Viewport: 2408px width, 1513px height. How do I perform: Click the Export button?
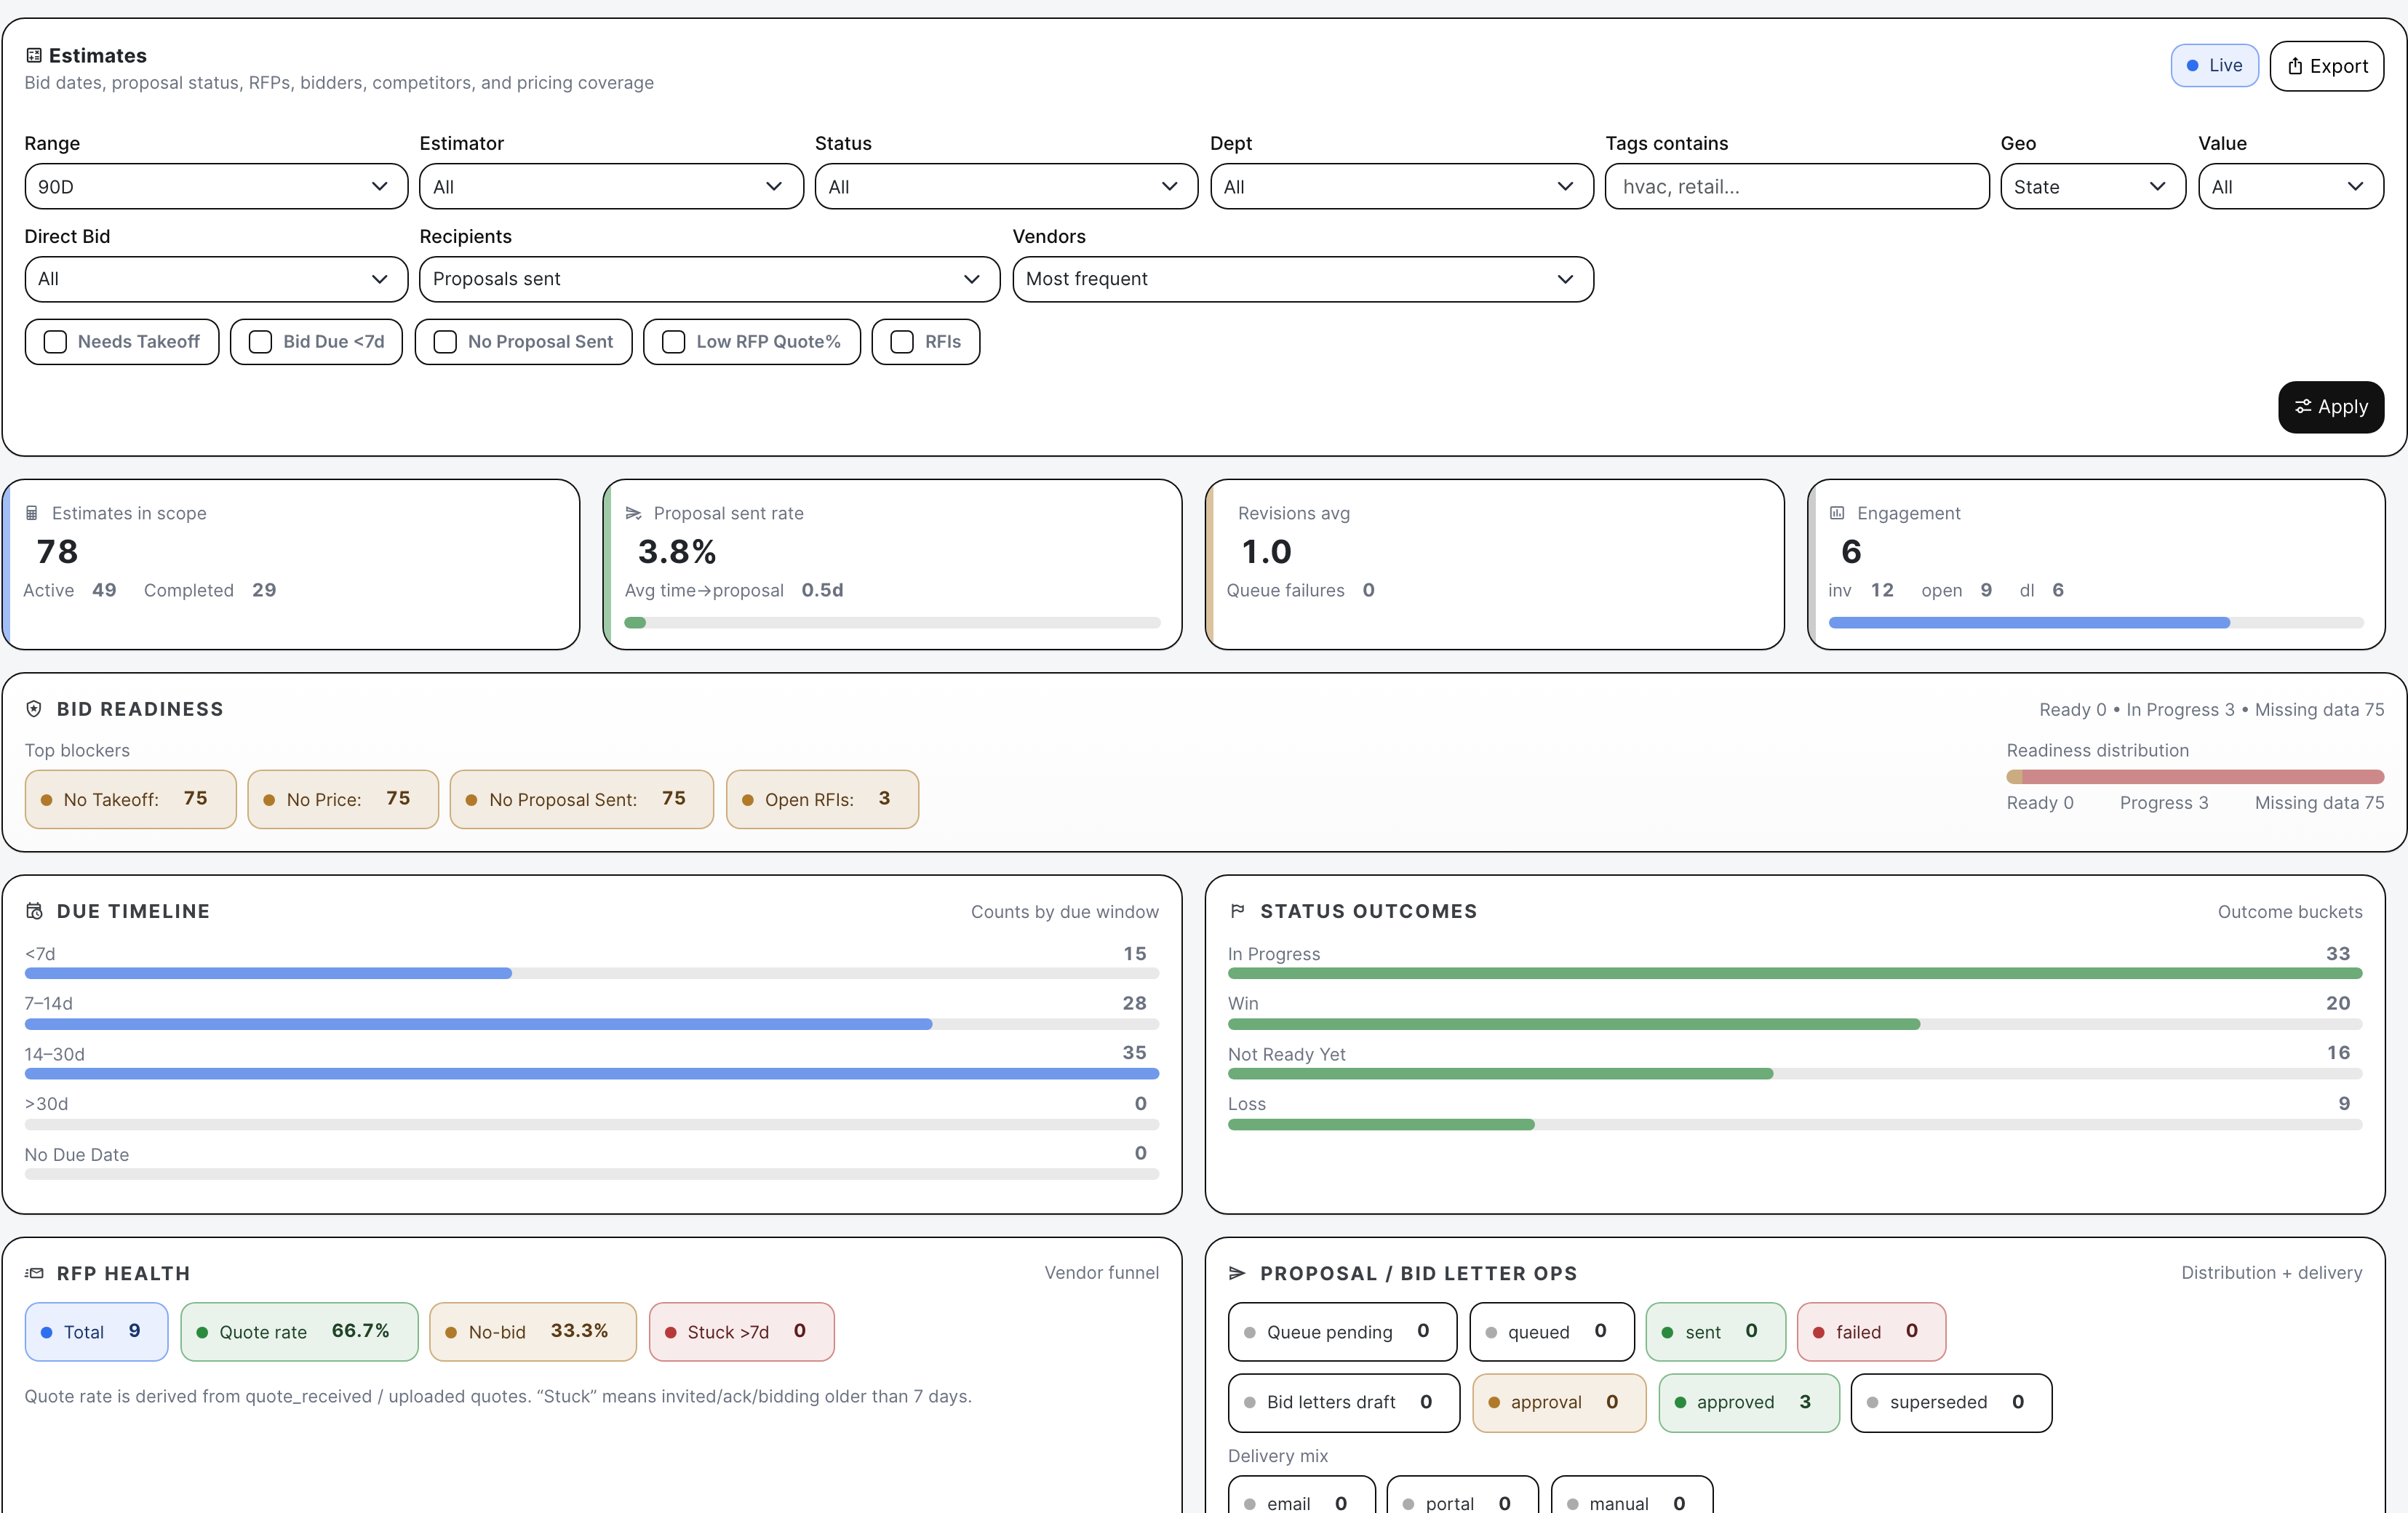[x=2327, y=66]
